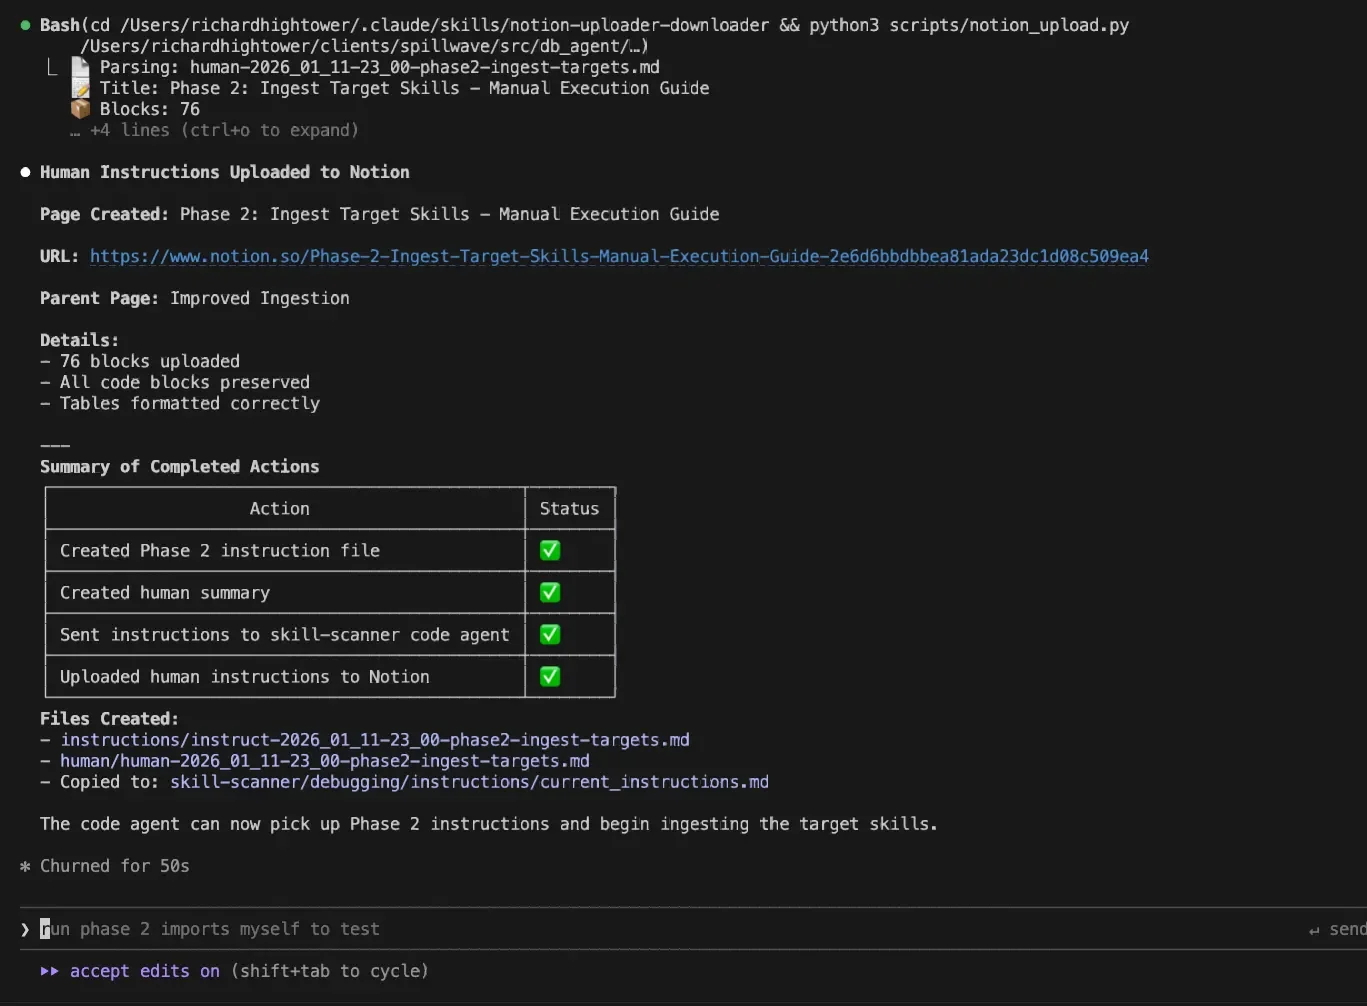Click the document icon beside Parsing line
The image size is (1367, 1006).
[x=80, y=67]
